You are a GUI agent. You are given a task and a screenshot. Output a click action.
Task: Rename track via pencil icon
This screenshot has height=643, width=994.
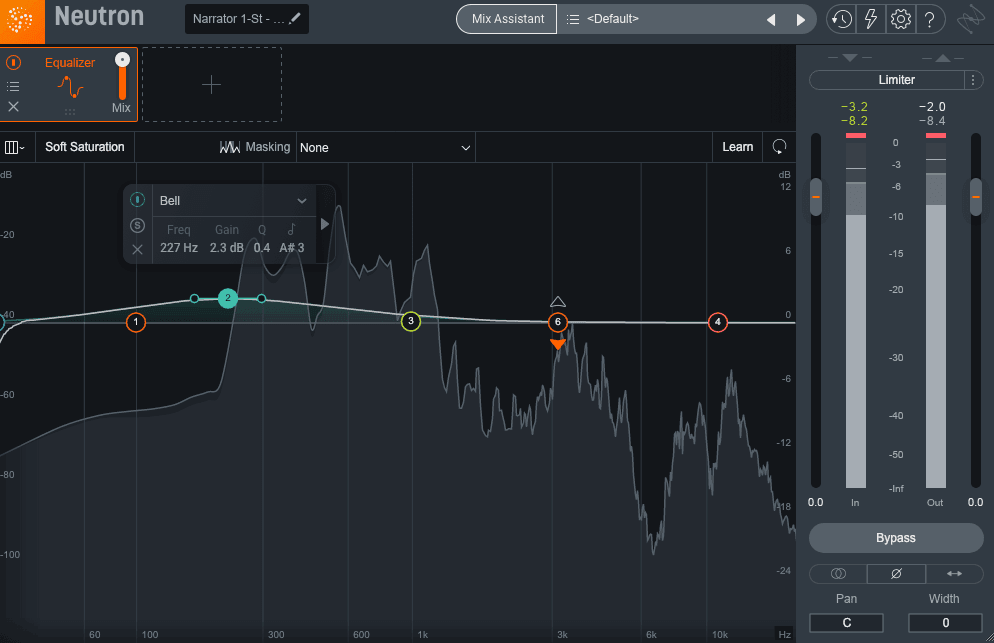point(295,18)
